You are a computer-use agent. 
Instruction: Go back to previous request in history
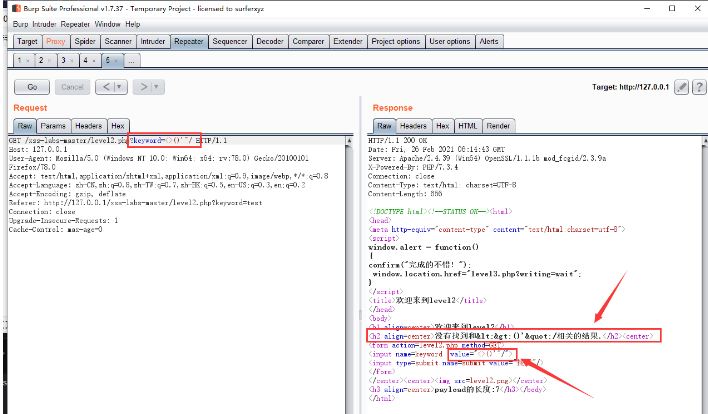[106, 87]
